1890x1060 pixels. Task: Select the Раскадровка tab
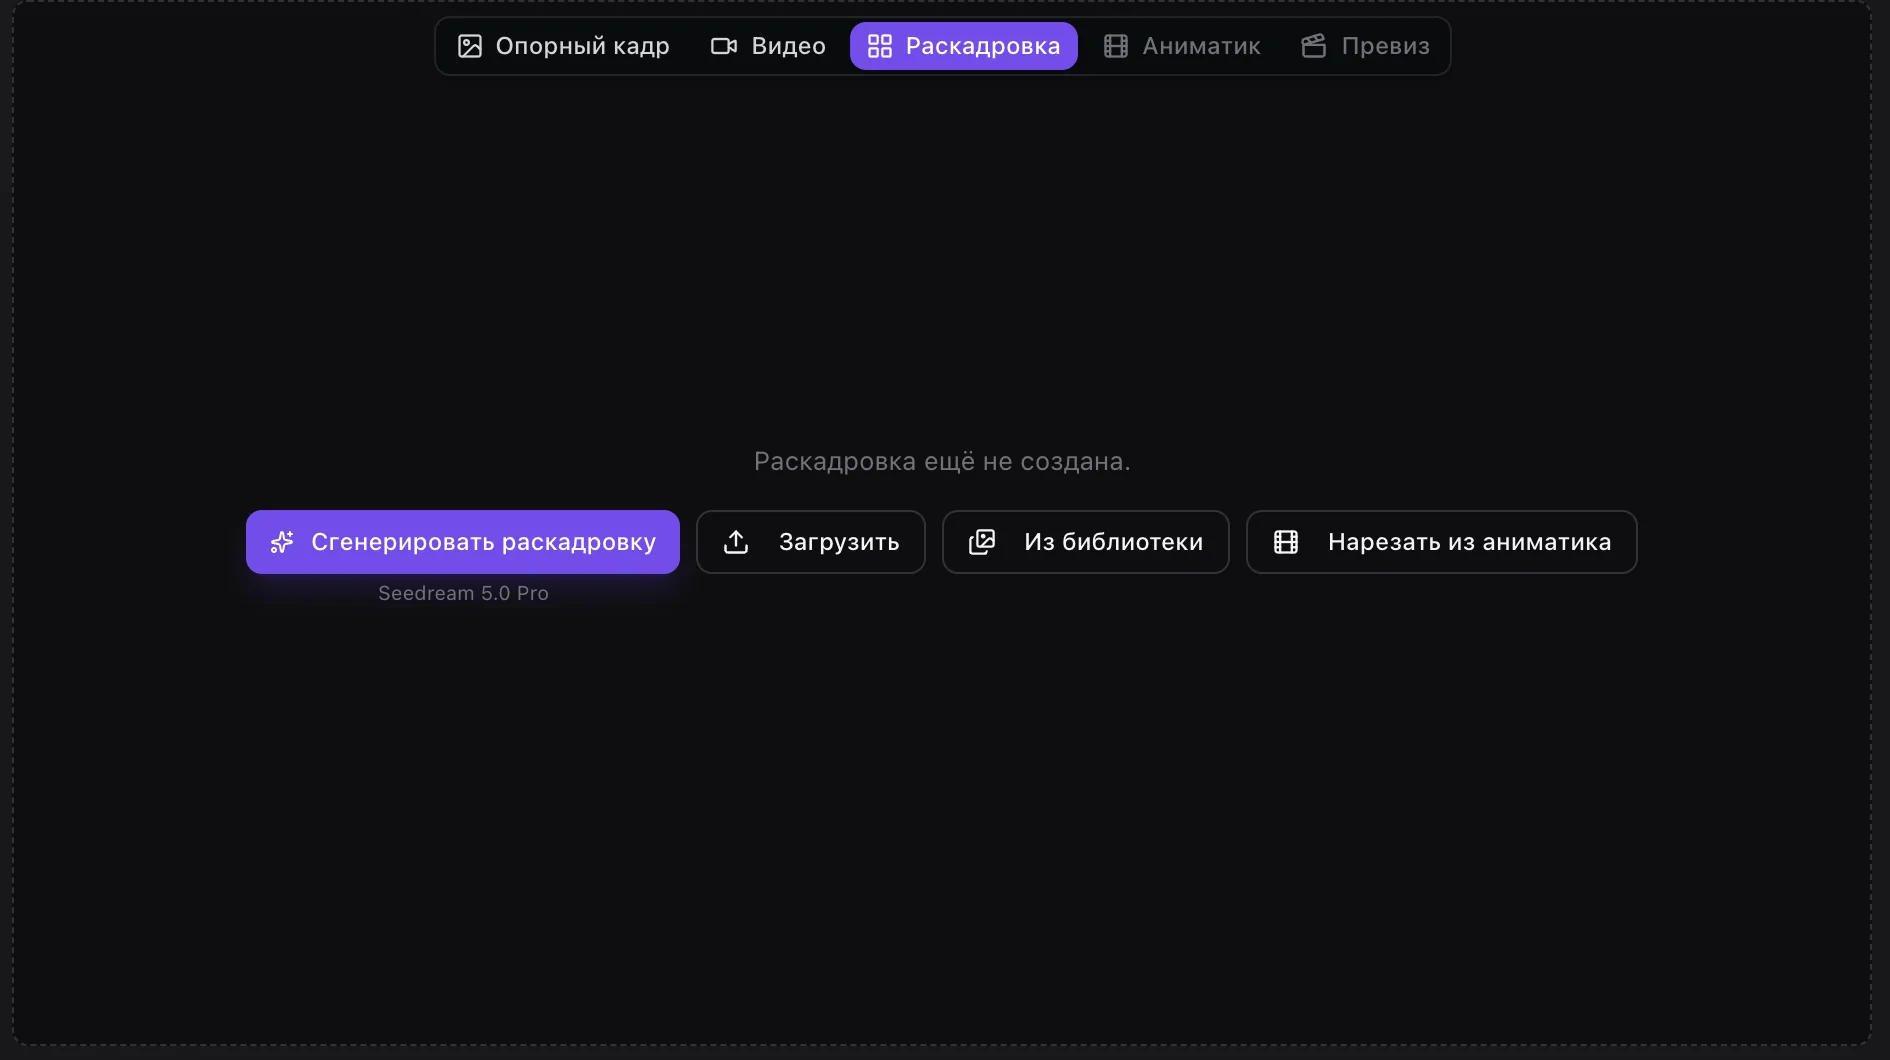tap(964, 46)
